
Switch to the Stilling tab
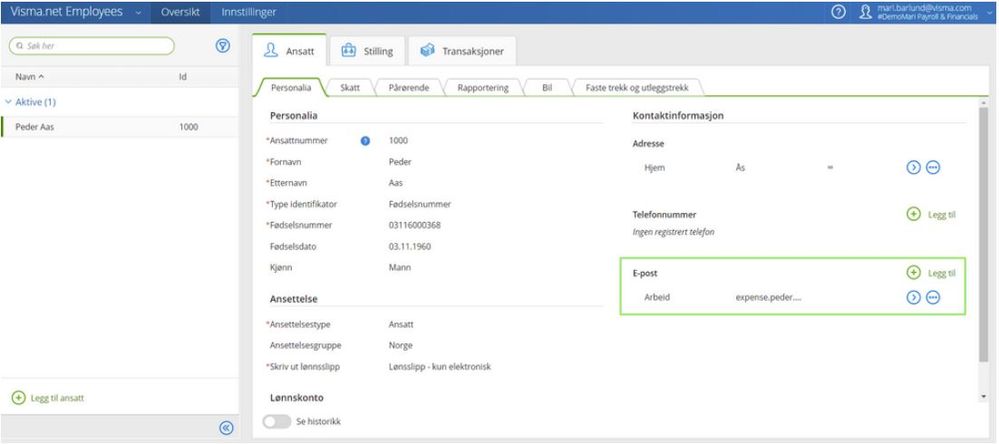(367, 51)
